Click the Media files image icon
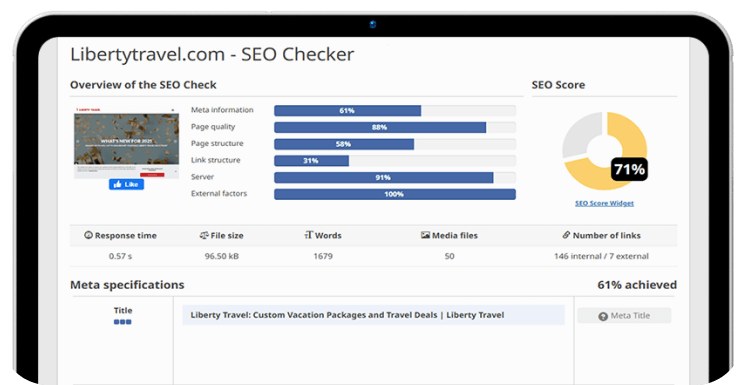This screenshot has height=385, width=744. [x=425, y=235]
